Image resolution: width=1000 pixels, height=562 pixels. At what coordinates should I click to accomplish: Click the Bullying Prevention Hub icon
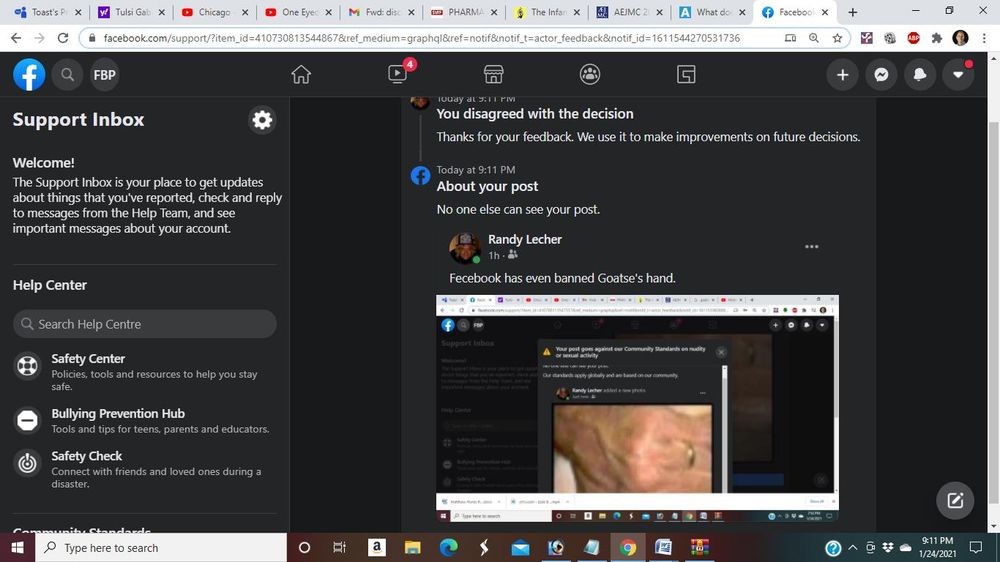tap(27, 420)
